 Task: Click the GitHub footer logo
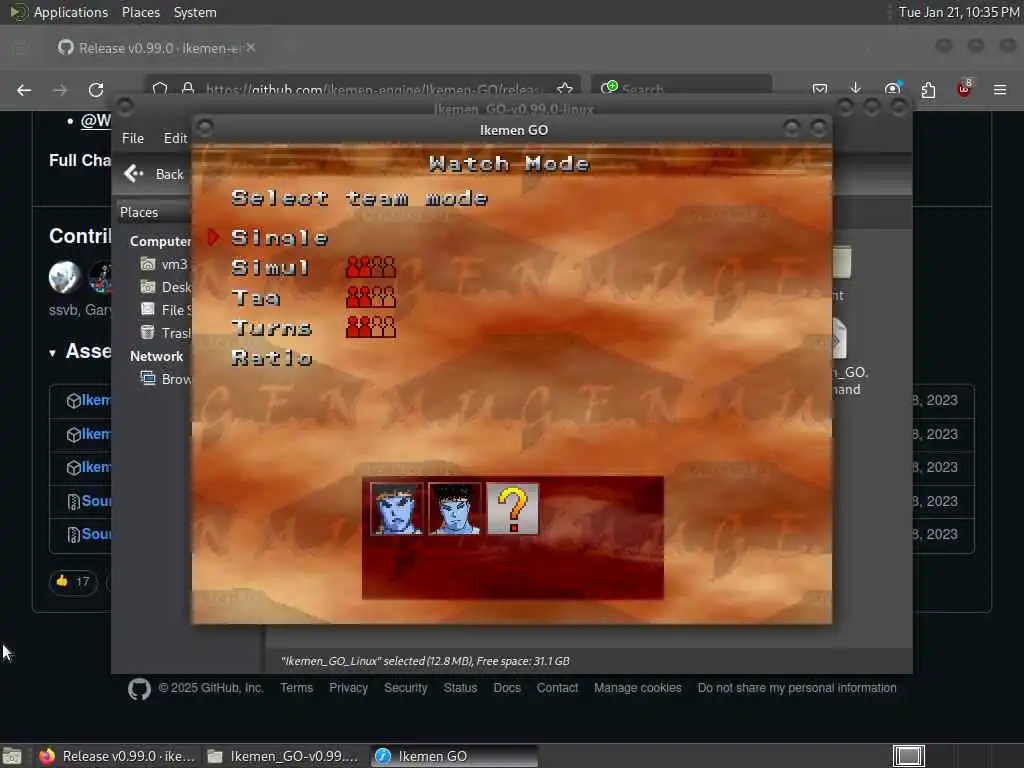[x=139, y=689]
